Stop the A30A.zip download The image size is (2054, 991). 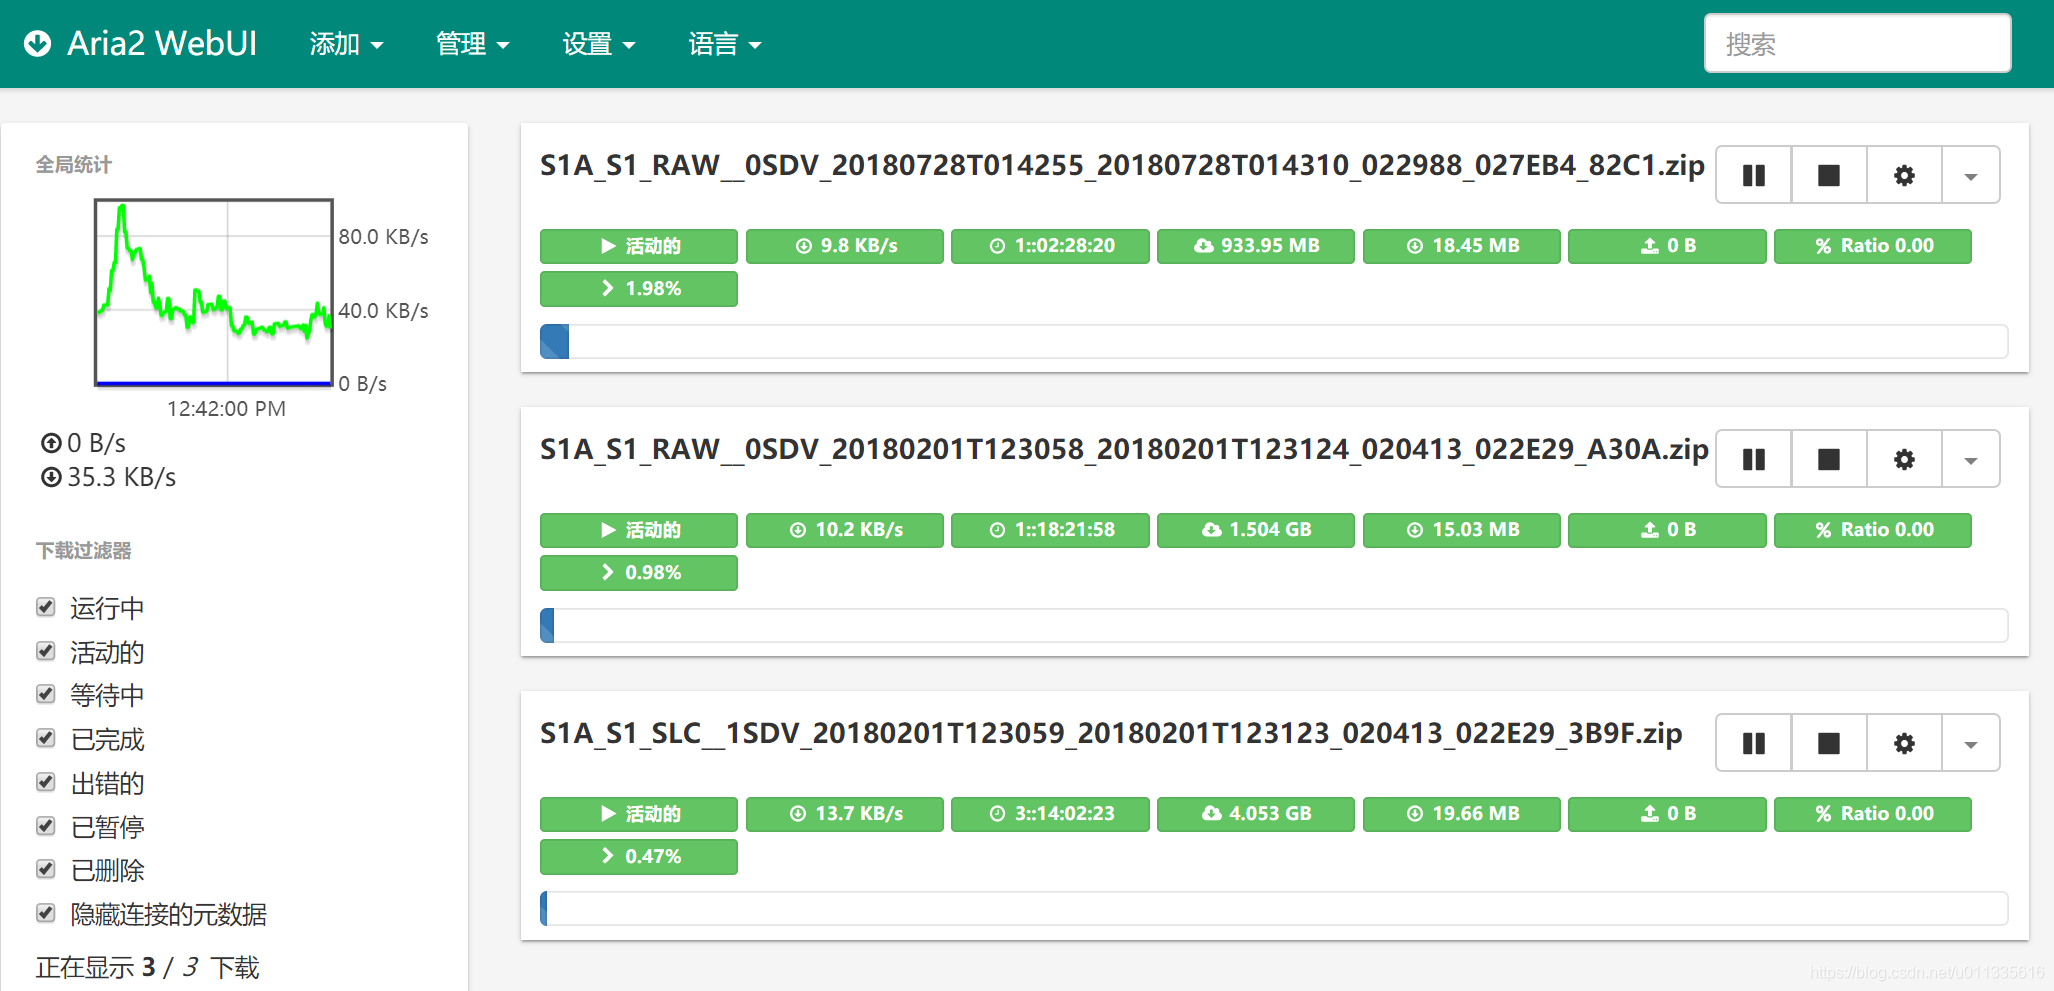pos(1829,459)
